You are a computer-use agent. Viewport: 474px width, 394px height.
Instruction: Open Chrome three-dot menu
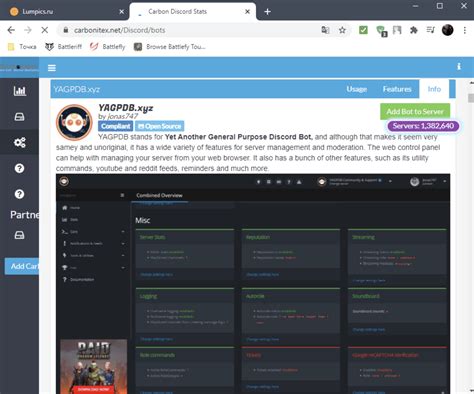pos(465,30)
